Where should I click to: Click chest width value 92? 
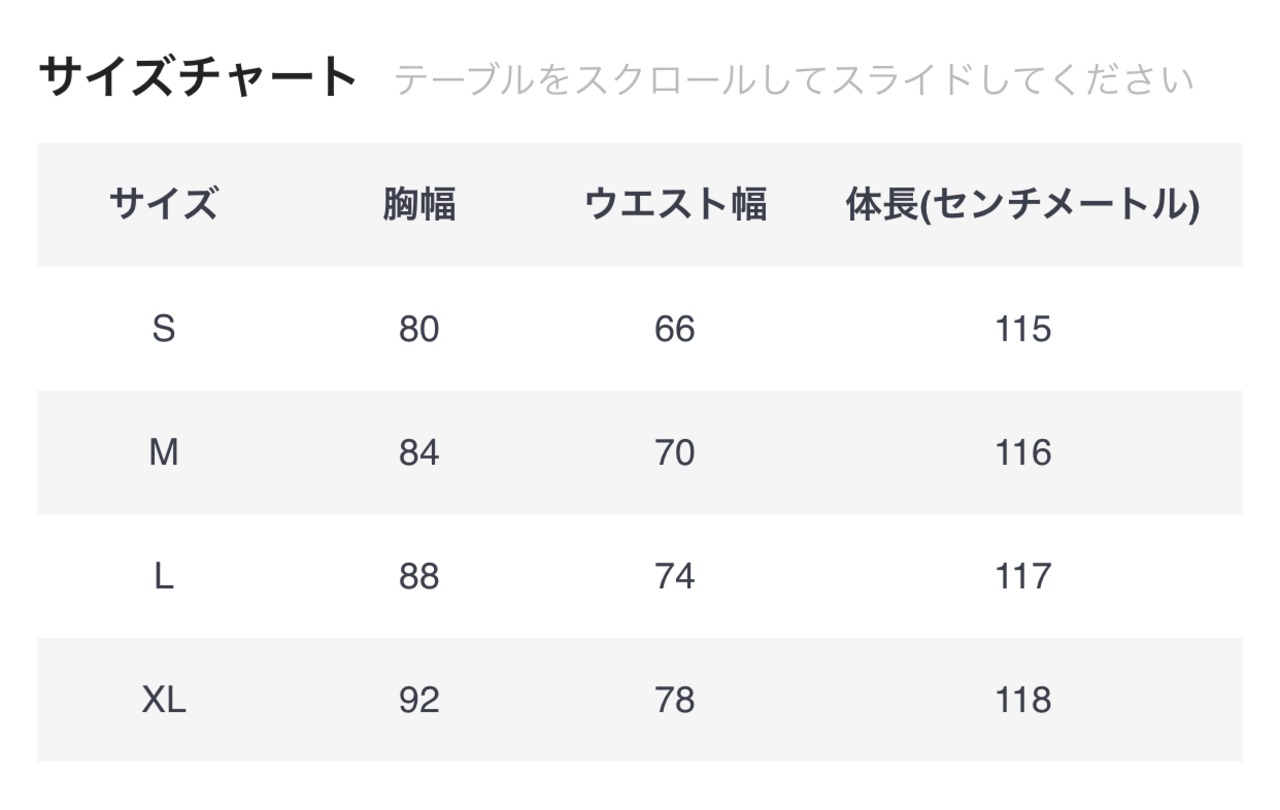(419, 701)
